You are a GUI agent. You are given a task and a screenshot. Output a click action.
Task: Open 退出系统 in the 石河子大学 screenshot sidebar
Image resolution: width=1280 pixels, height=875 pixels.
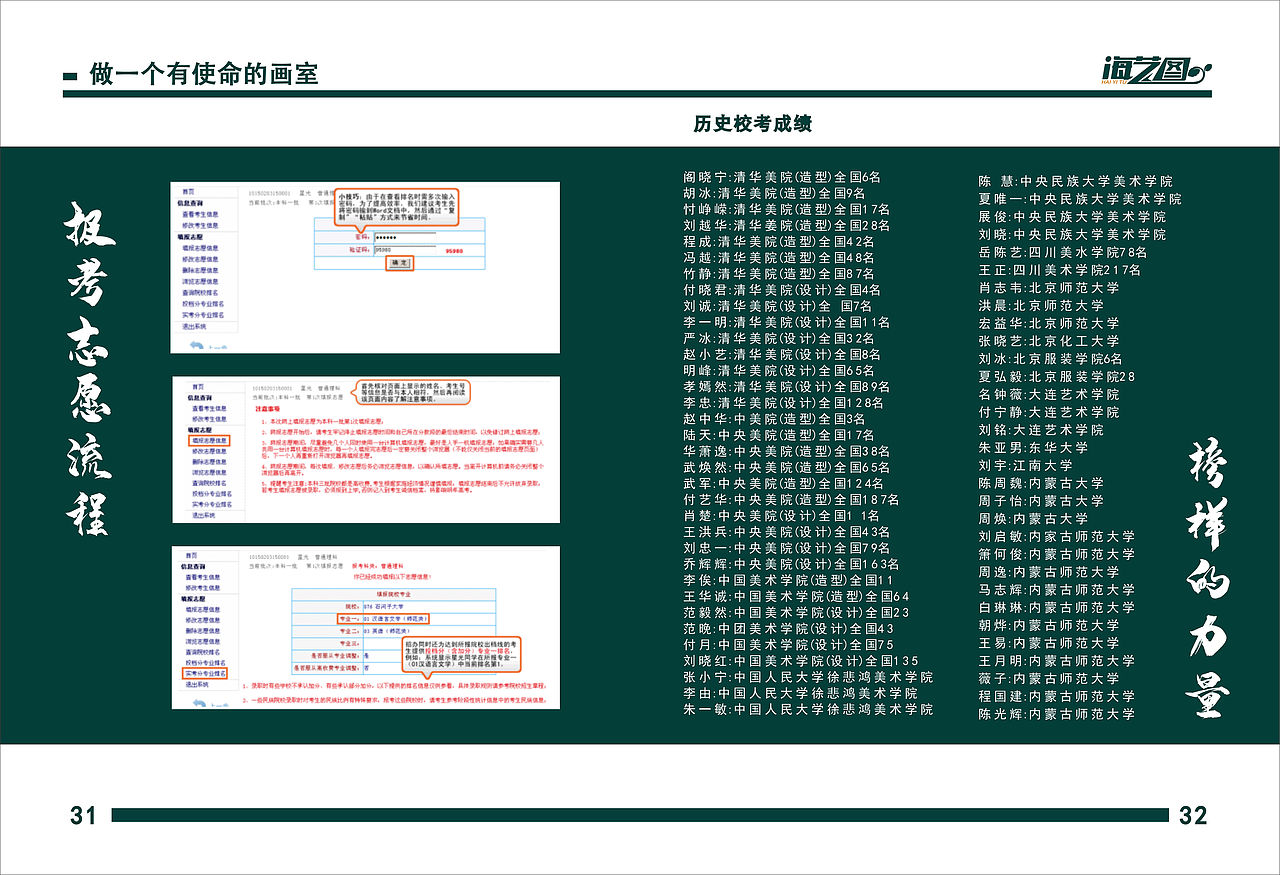(x=197, y=685)
